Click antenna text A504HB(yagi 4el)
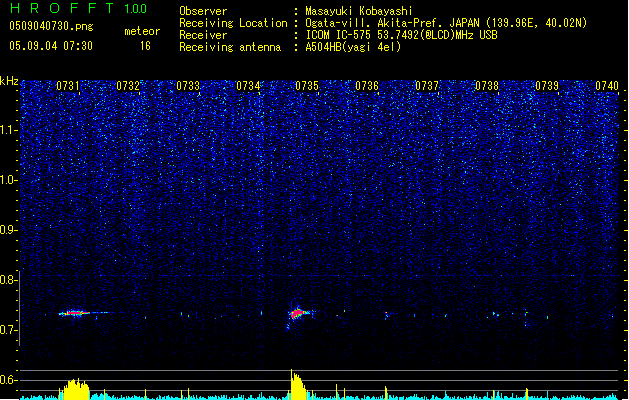Image resolution: width=629 pixels, height=400 pixels. 353,47
